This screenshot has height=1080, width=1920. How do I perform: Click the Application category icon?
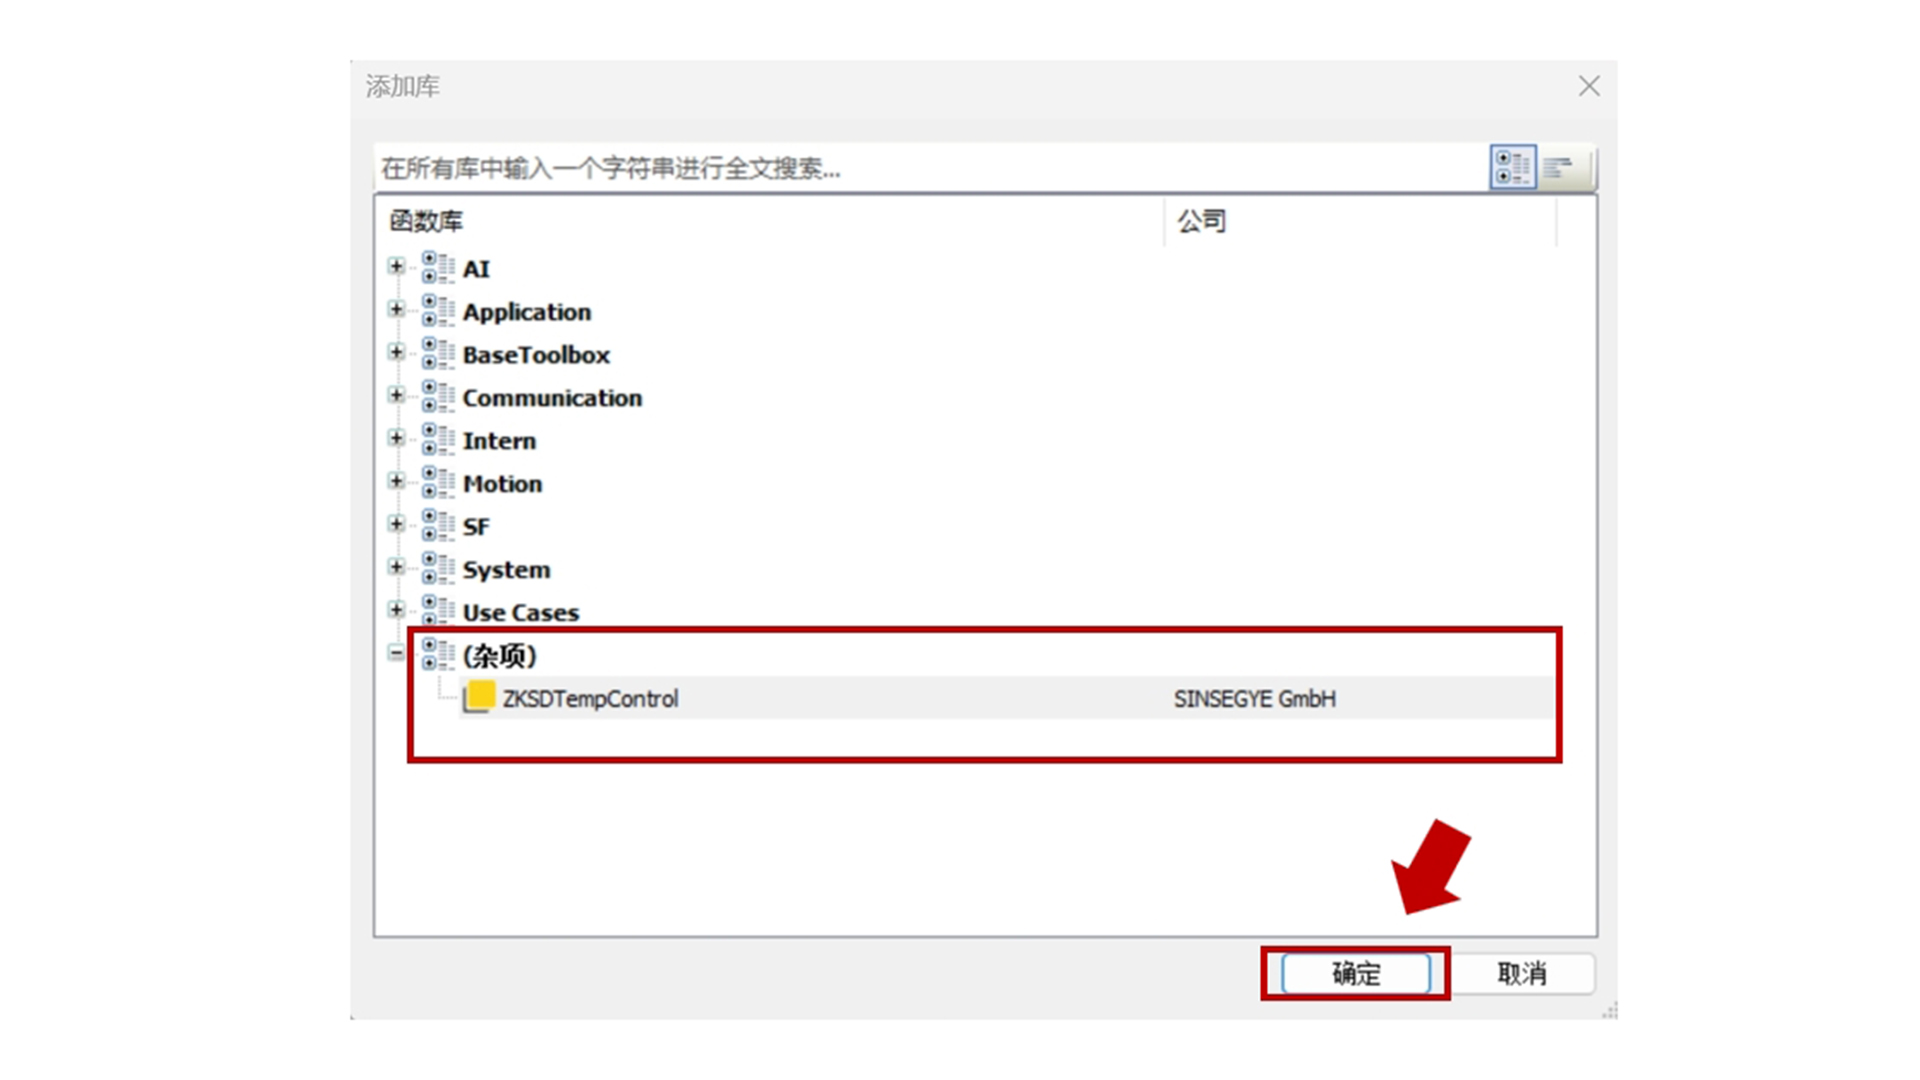coord(437,311)
